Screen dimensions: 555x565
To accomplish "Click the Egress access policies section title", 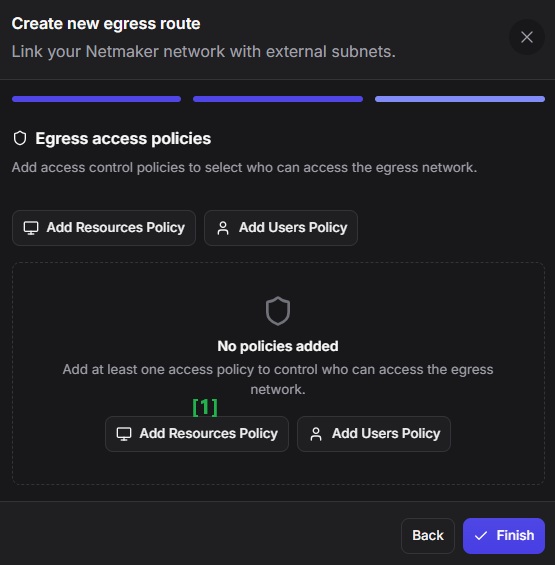I will point(123,139).
